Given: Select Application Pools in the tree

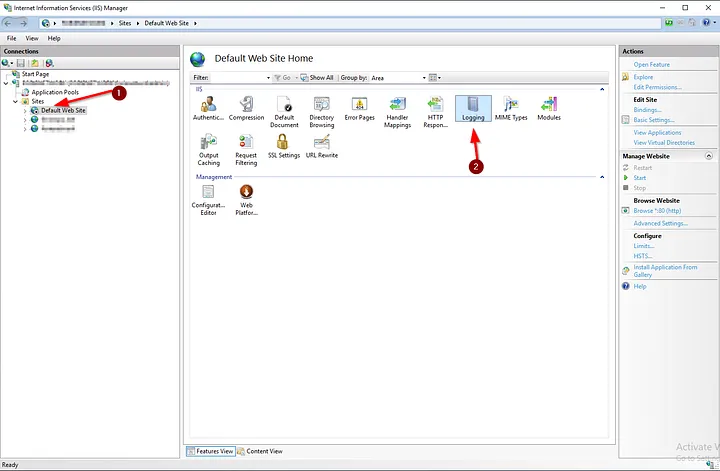Looking at the screenshot, I should pos(54,92).
